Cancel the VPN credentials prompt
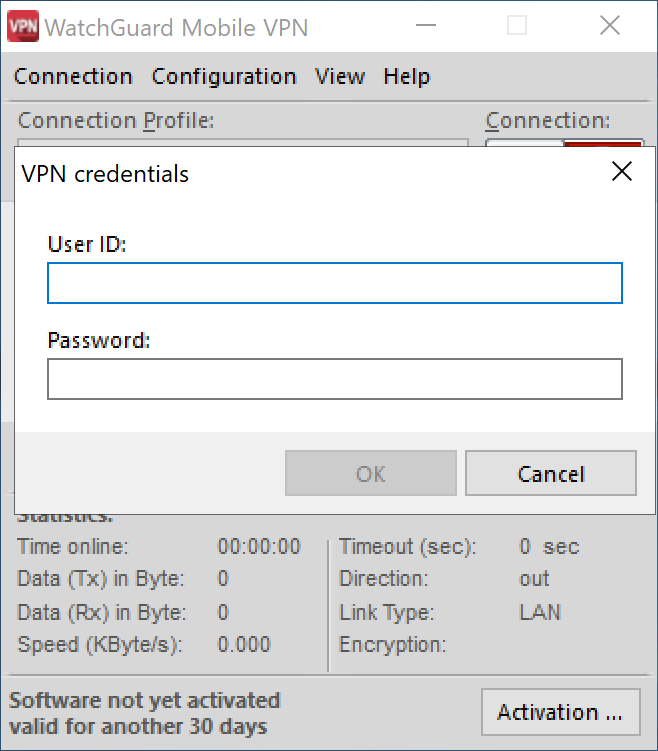The width and height of the screenshot is (658, 751). pos(551,473)
